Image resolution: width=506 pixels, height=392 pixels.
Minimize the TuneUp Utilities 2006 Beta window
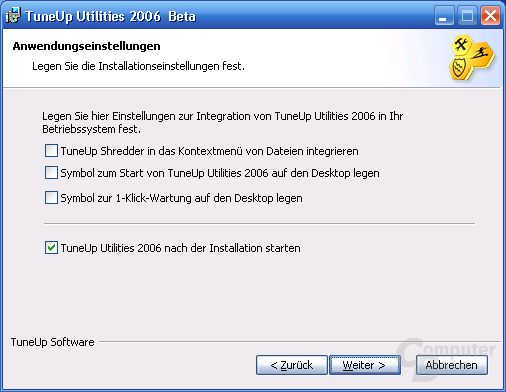pyautogui.click(x=444, y=16)
